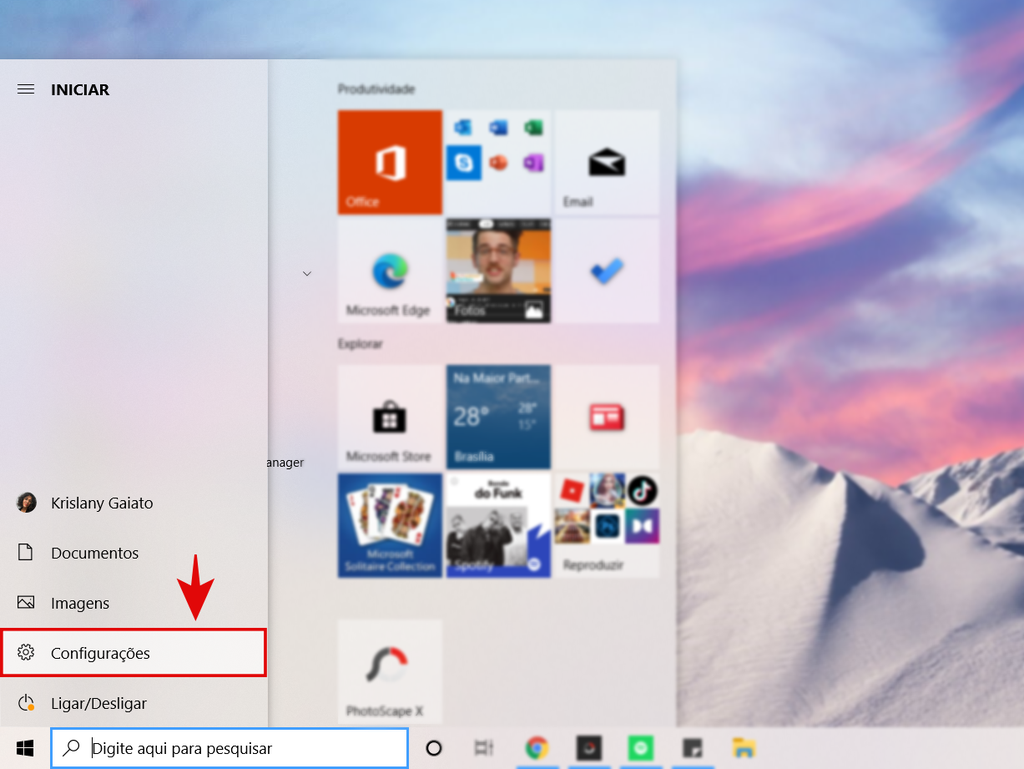Screen dimensions: 1024x769
Task: Launch the PhotoScape X tile
Action: pyautogui.click(x=390, y=671)
